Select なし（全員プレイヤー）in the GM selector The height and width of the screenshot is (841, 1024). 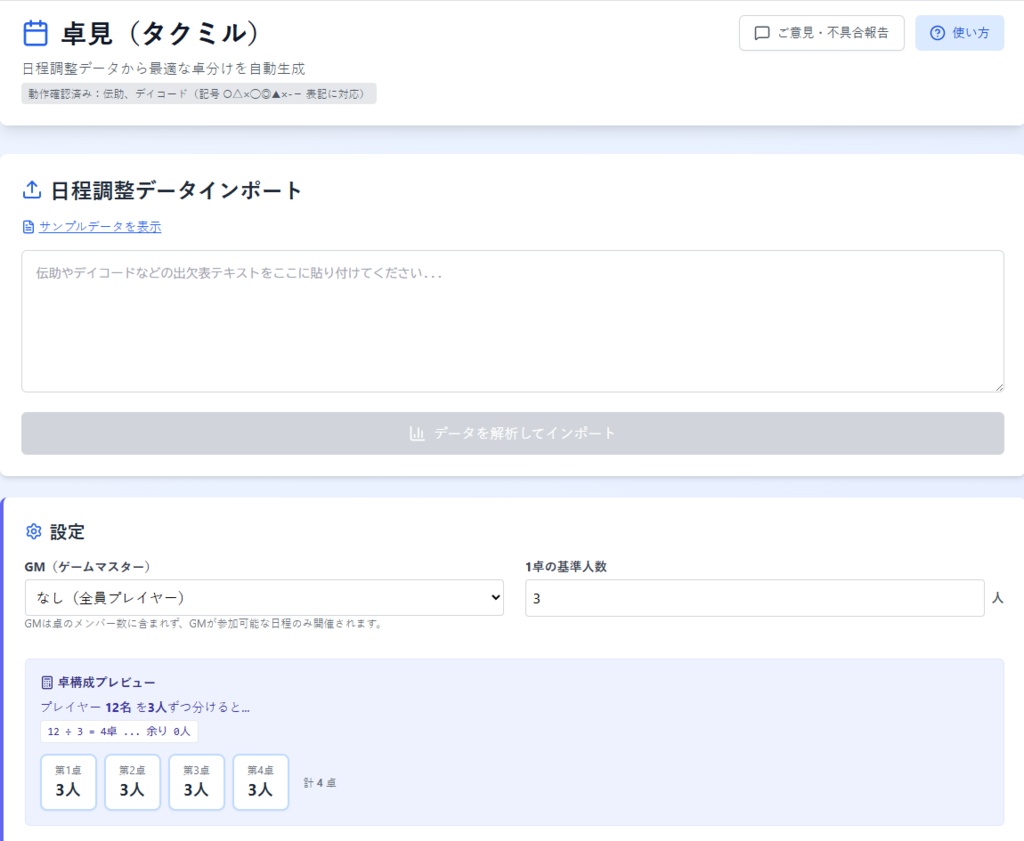pos(265,597)
